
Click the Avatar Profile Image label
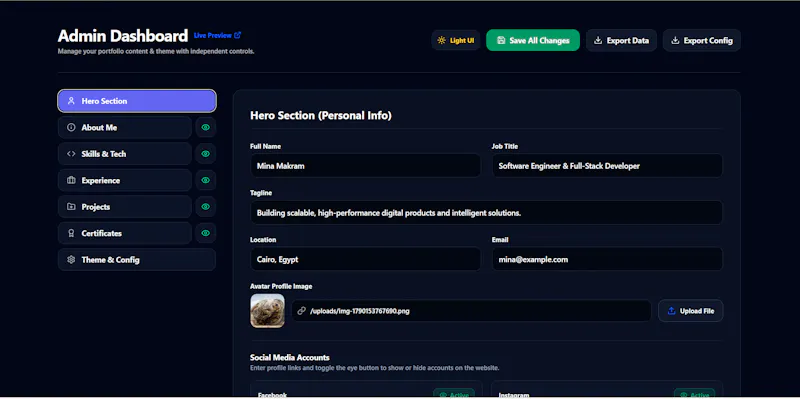[281, 286]
